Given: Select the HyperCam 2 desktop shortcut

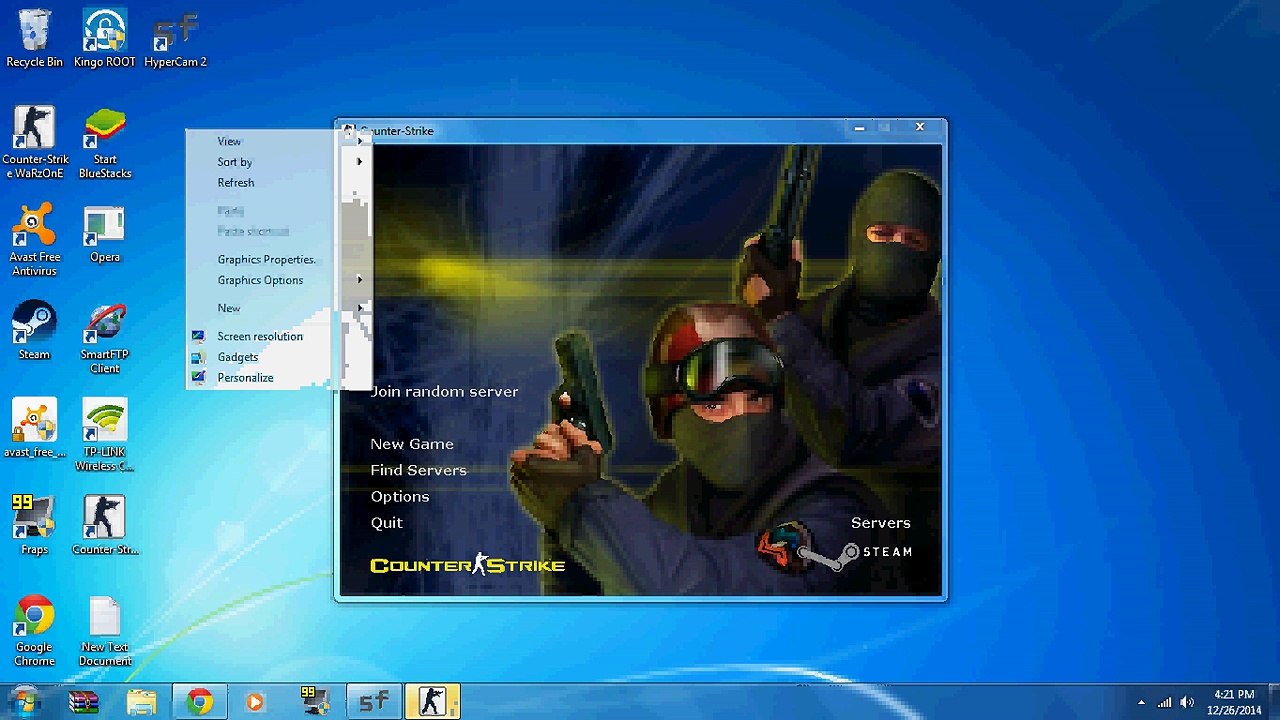Looking at the screenshot, I should point(176,39).
